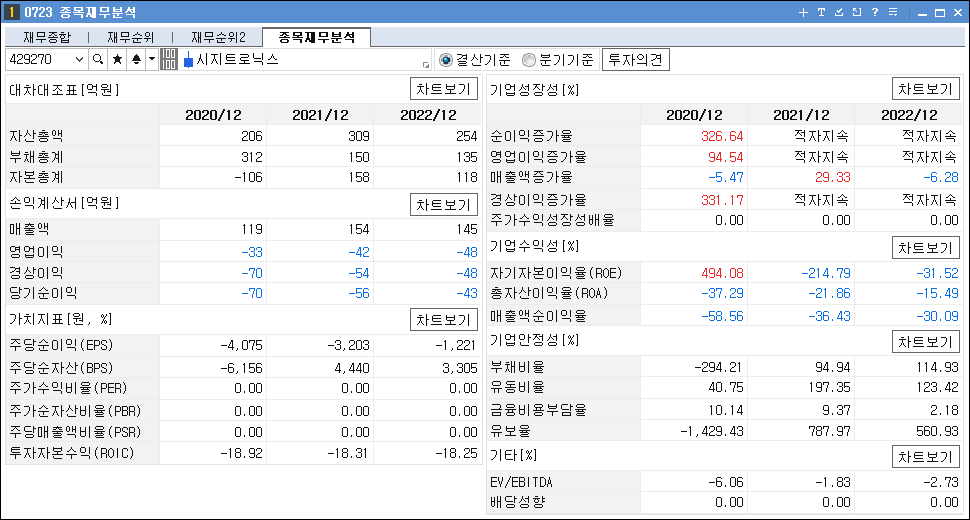Click the 영업이익 2022/12 value -48
Image resolution: width=970 pixels, height=520 pixels.
(x=466, y=252)
